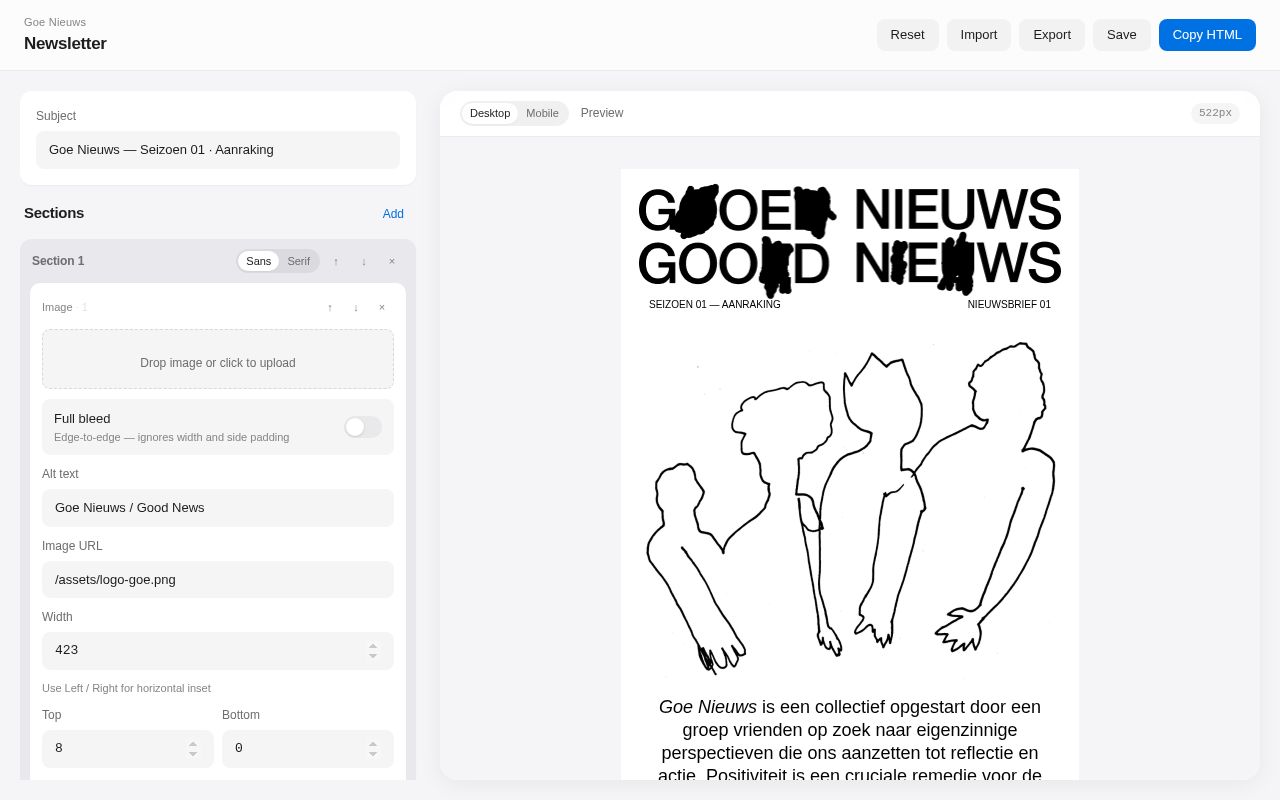Click the Bottom padding input
Image resolution: width=1280 pixels, height=800 pixels.
click(x=308, y=749)
